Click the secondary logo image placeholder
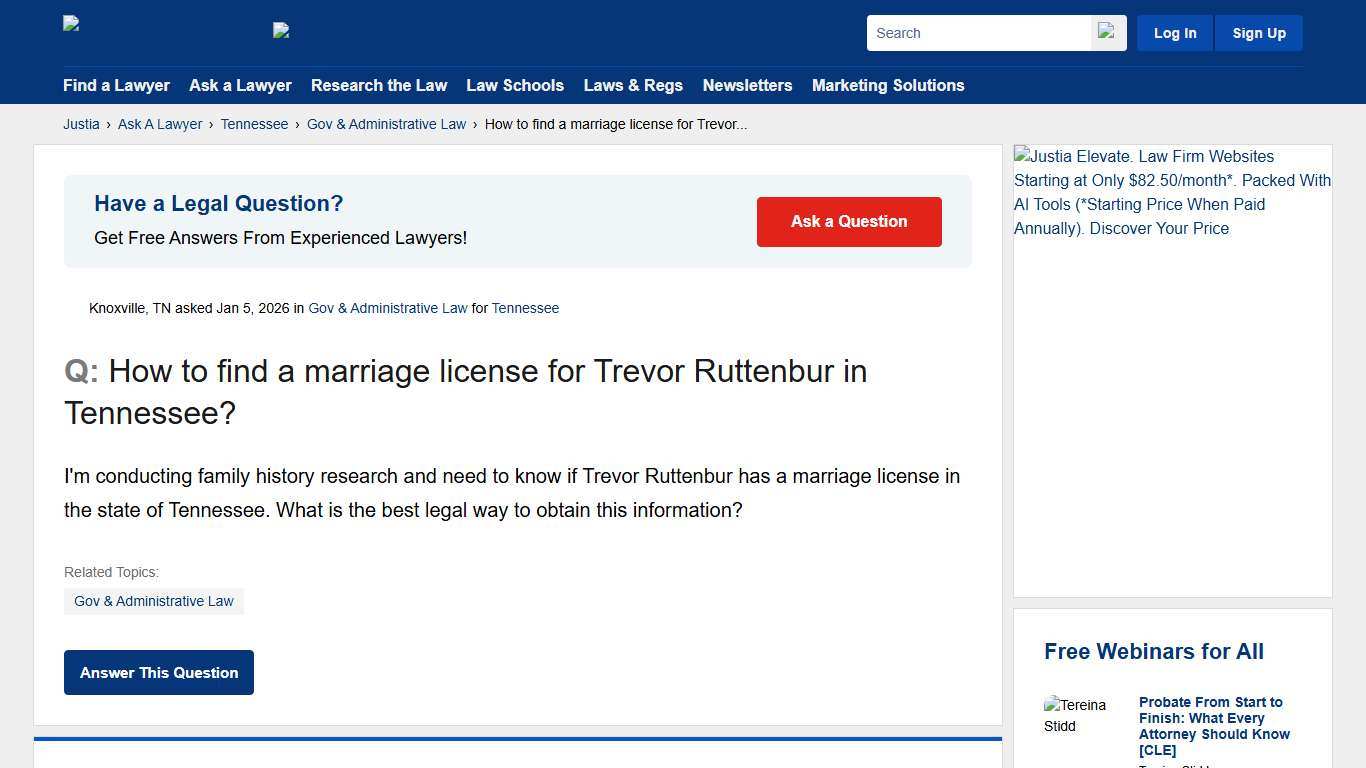 point(281,30)
